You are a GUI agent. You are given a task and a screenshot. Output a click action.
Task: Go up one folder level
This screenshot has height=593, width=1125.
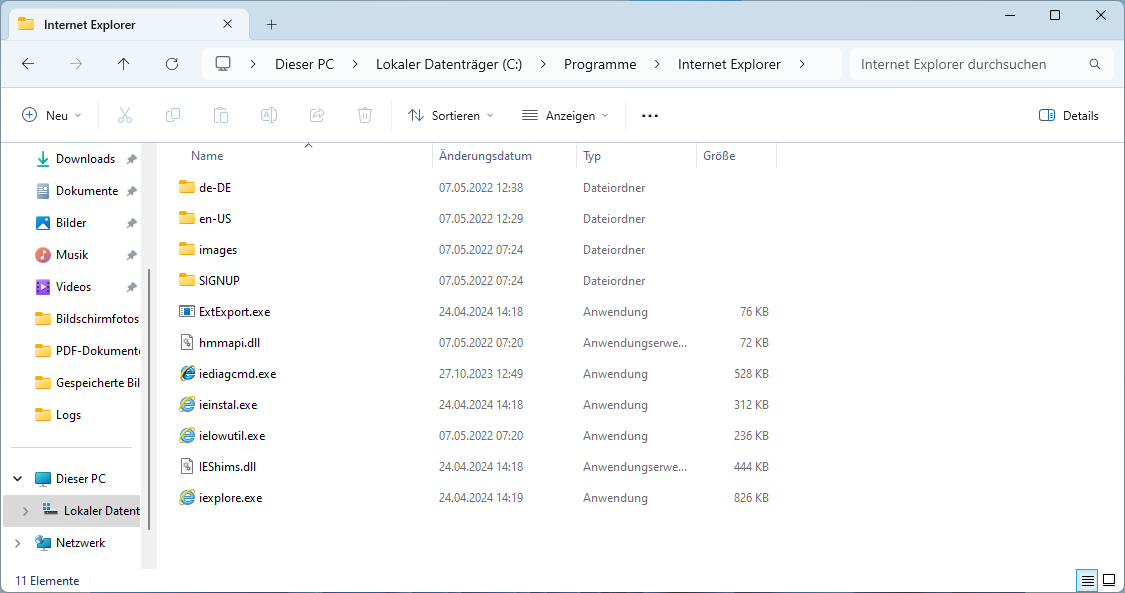point(124,64)
